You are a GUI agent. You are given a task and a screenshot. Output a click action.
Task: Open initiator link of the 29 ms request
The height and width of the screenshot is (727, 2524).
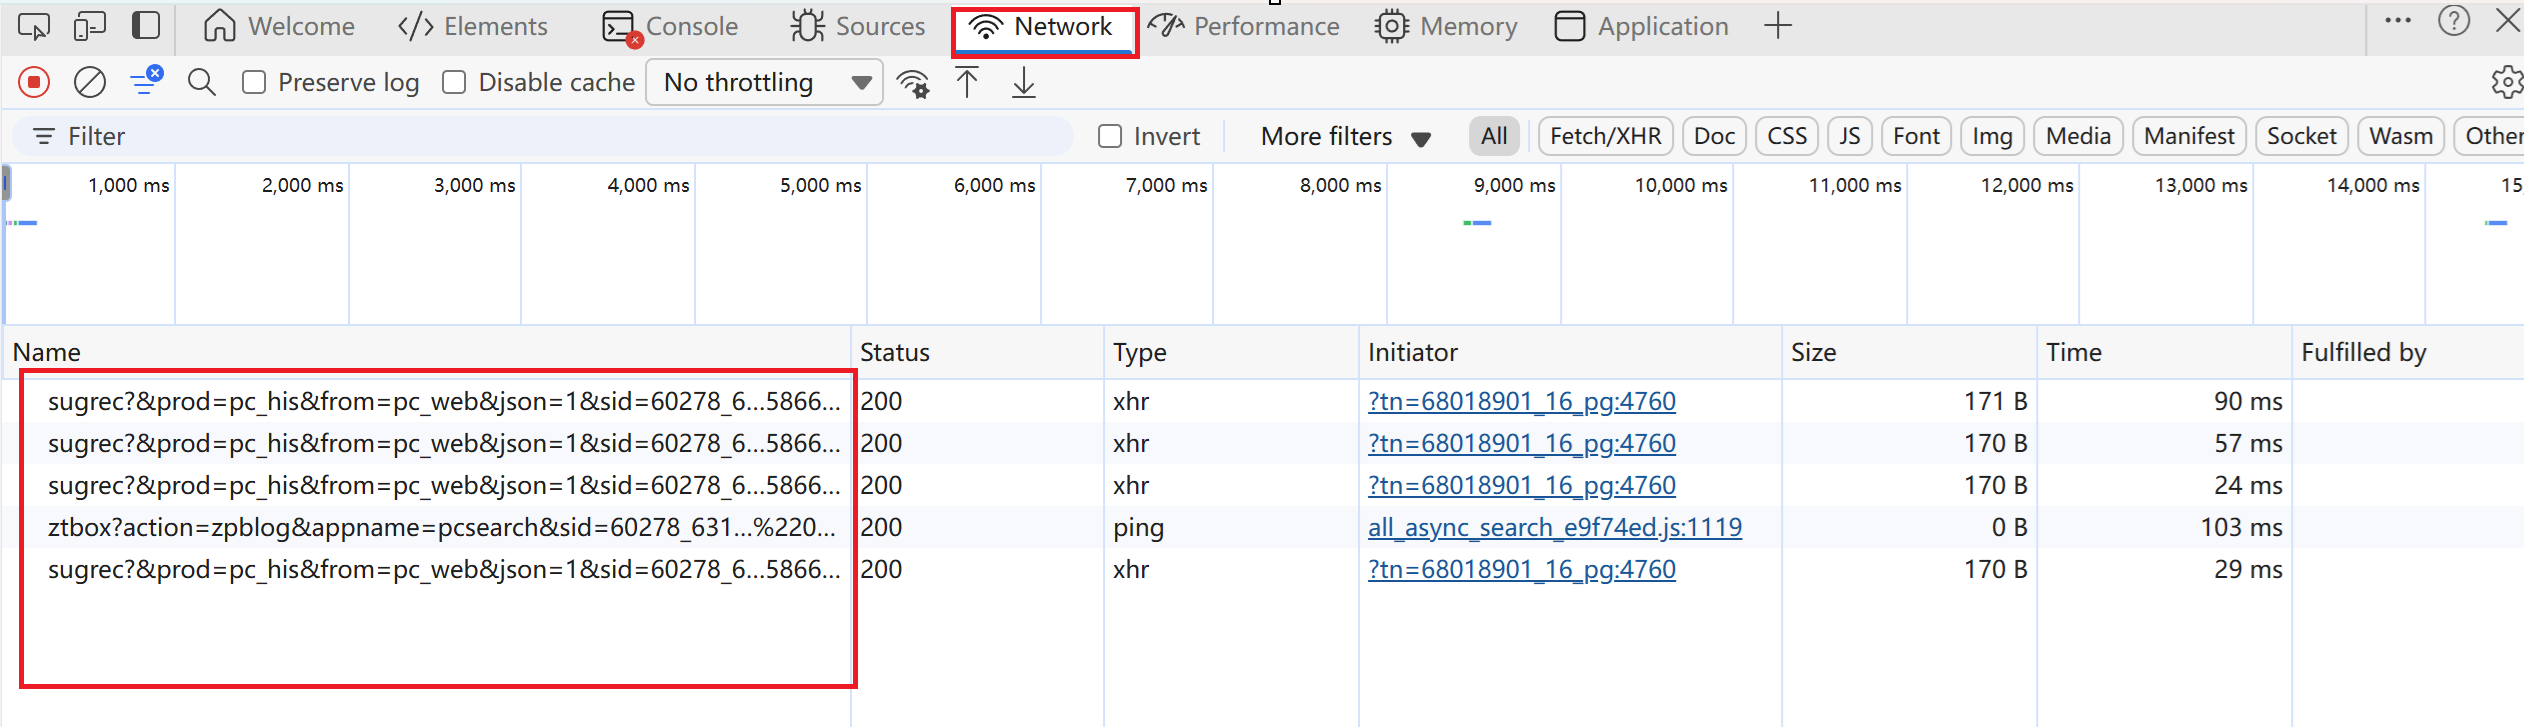coord(1522,569)
